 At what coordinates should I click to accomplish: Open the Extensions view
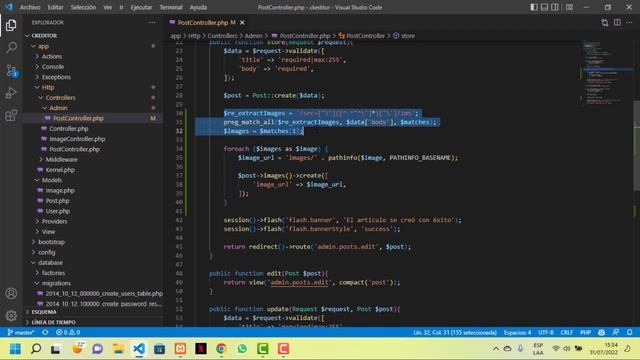[11, 116]
